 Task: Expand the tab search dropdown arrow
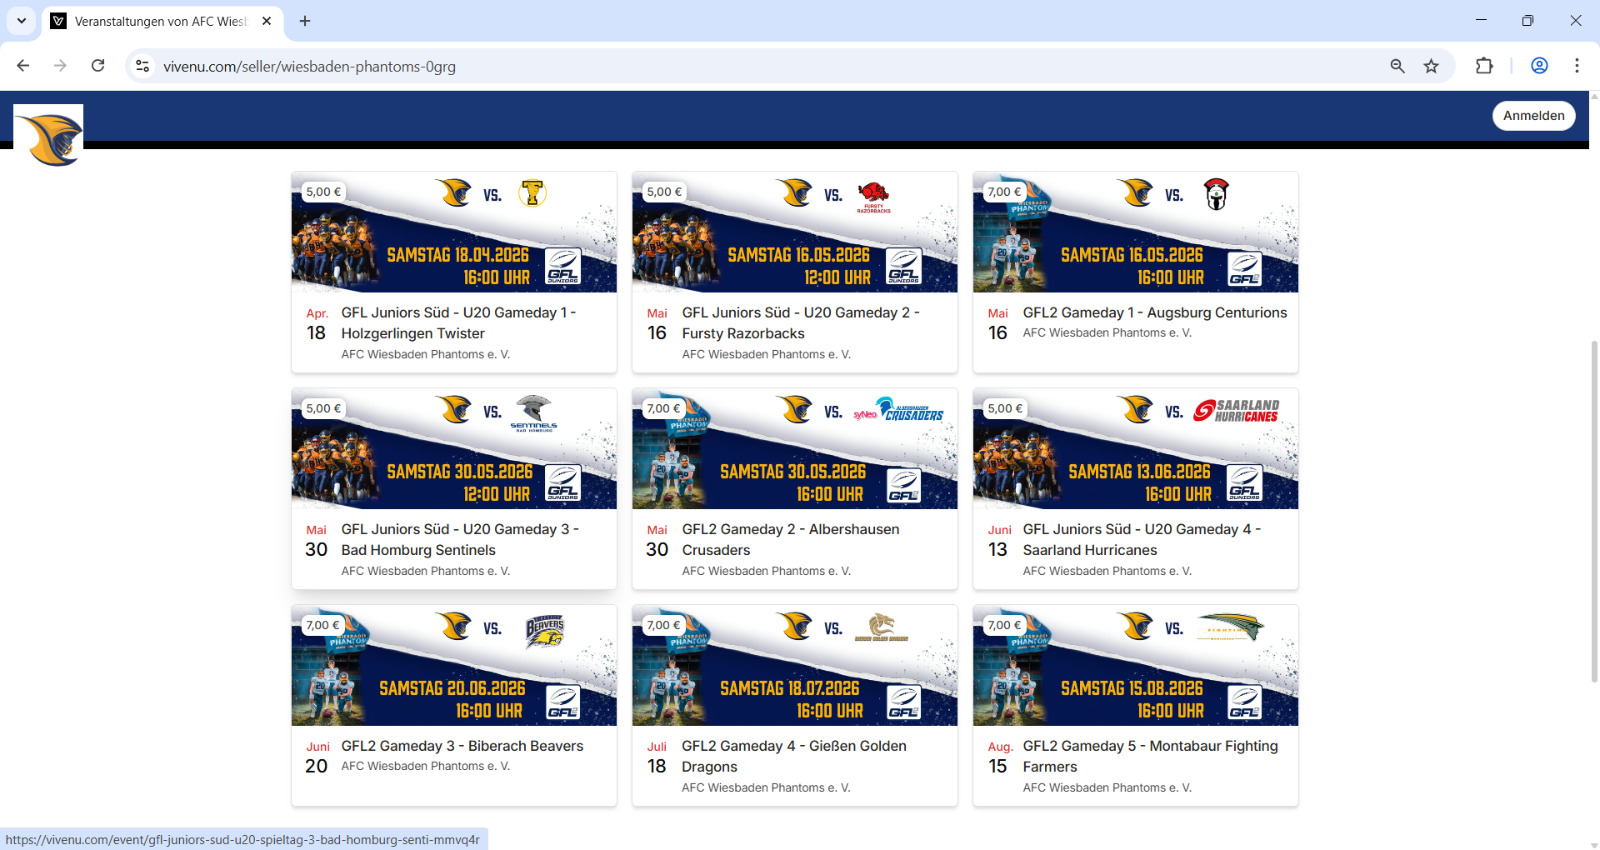click(21, 21)
